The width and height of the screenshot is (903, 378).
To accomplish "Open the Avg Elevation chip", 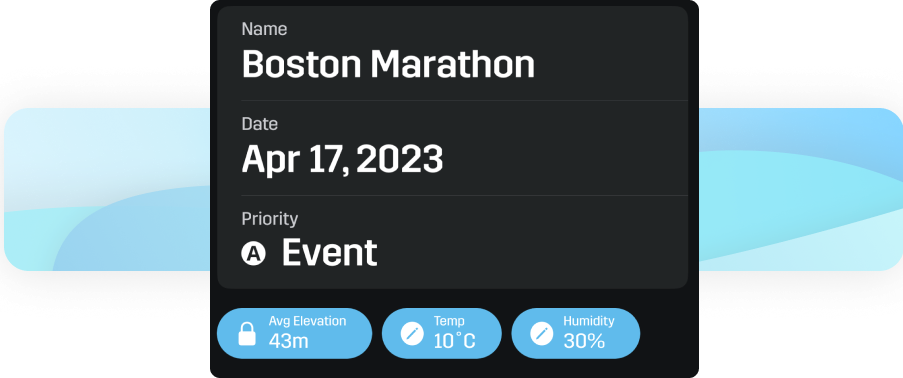I will coord(294,334).
